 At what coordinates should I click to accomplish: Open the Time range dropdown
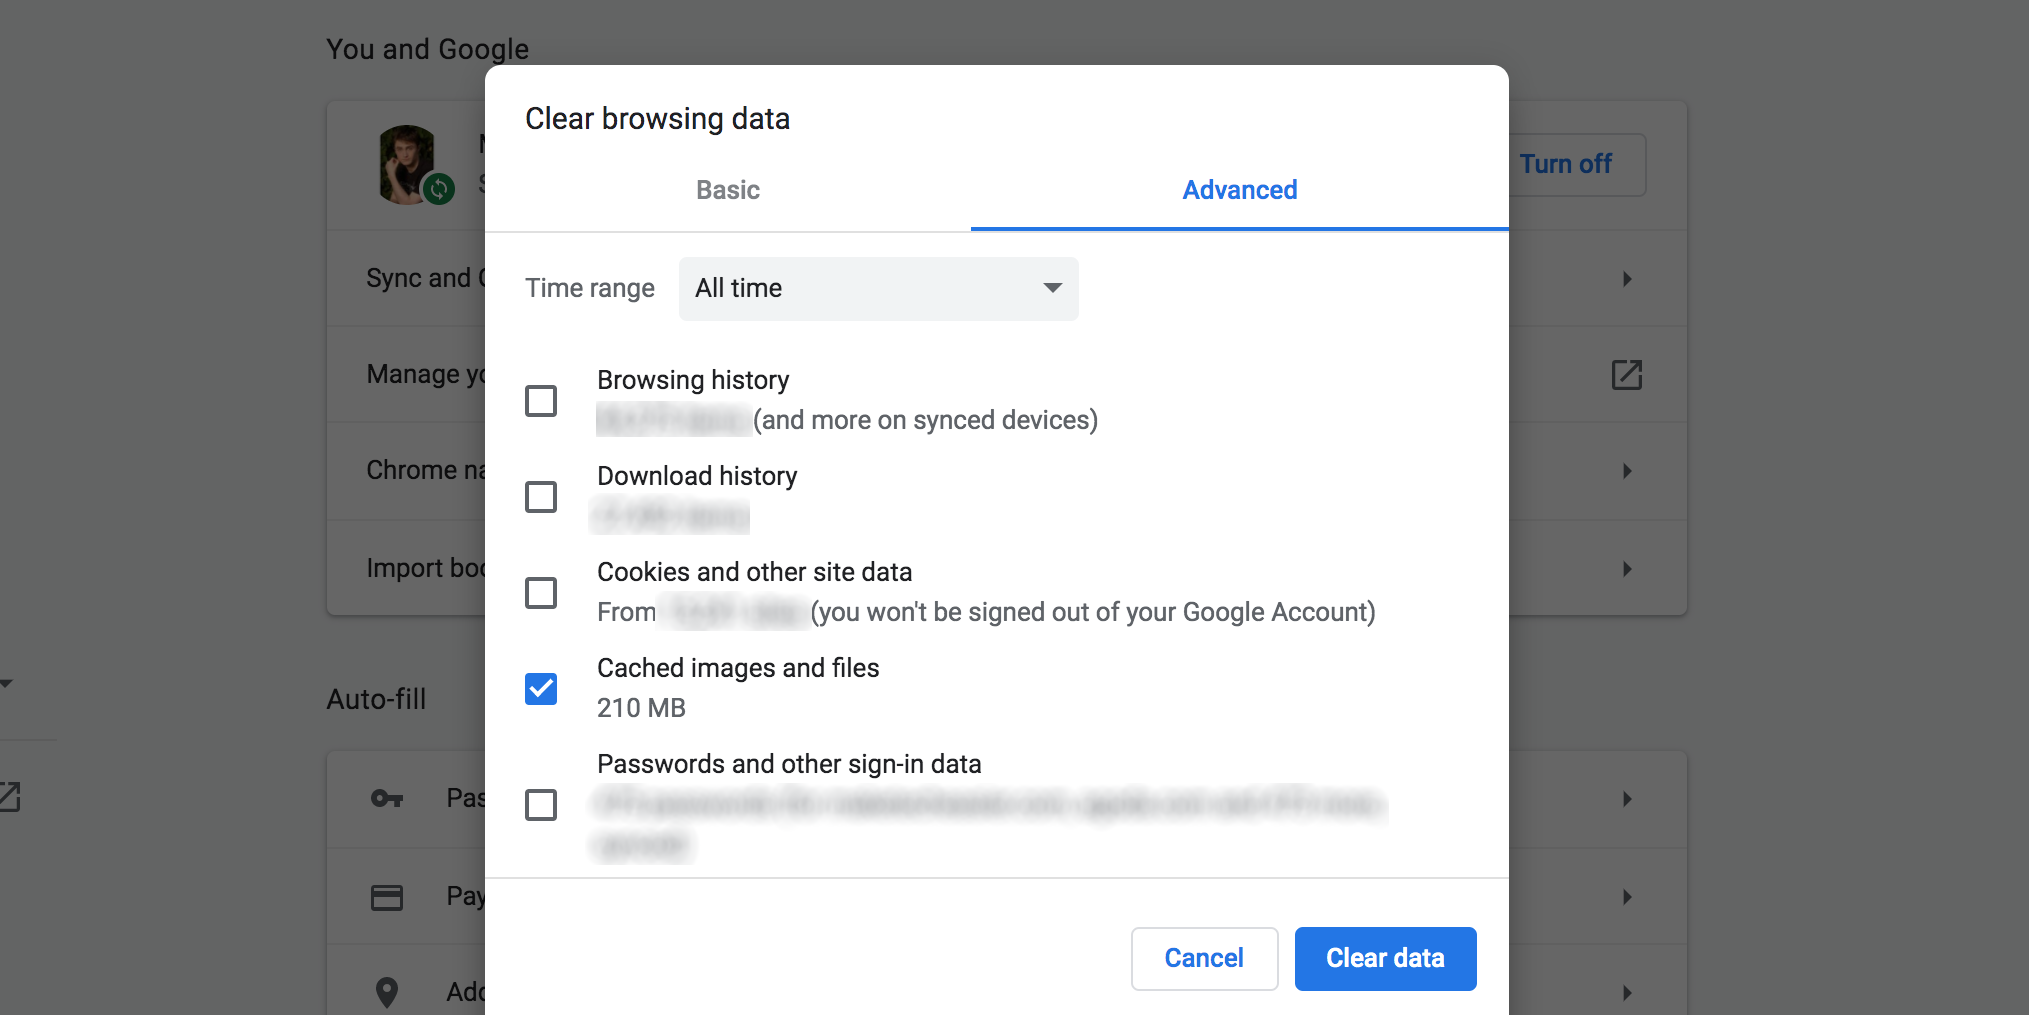pyautogui.click(x=877, y=288)
